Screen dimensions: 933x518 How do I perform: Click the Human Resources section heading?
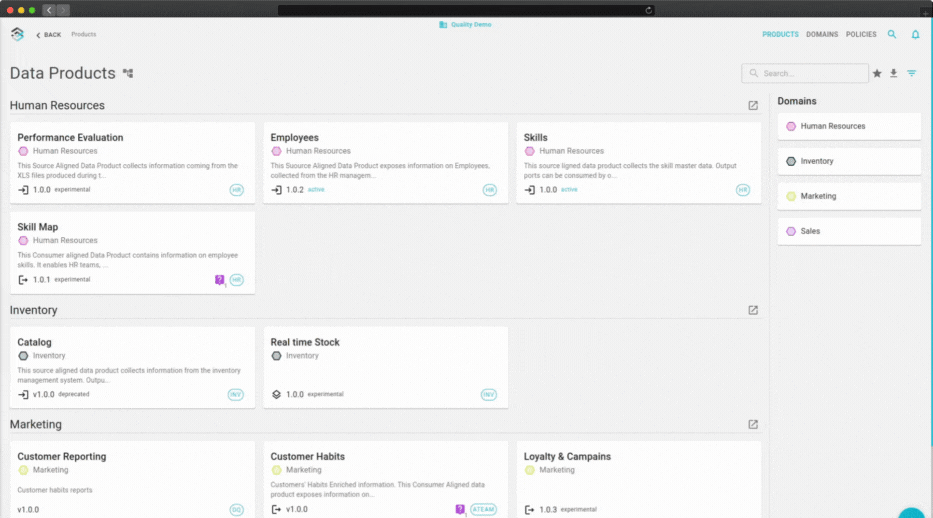click(57, 105)
